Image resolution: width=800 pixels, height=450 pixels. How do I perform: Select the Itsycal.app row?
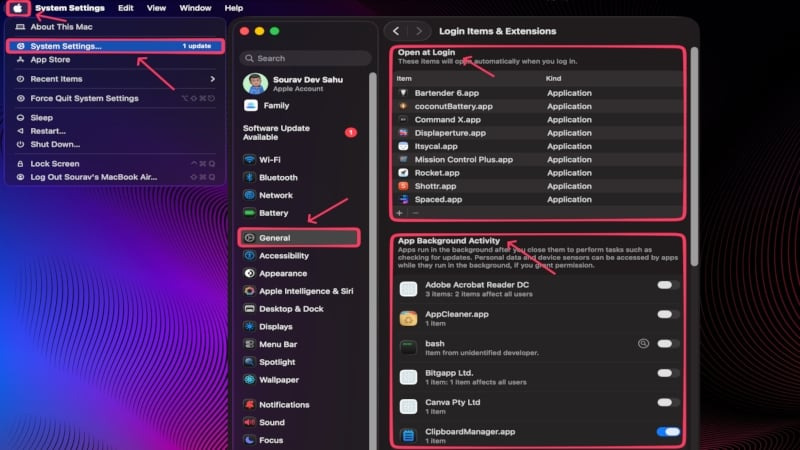537,146
